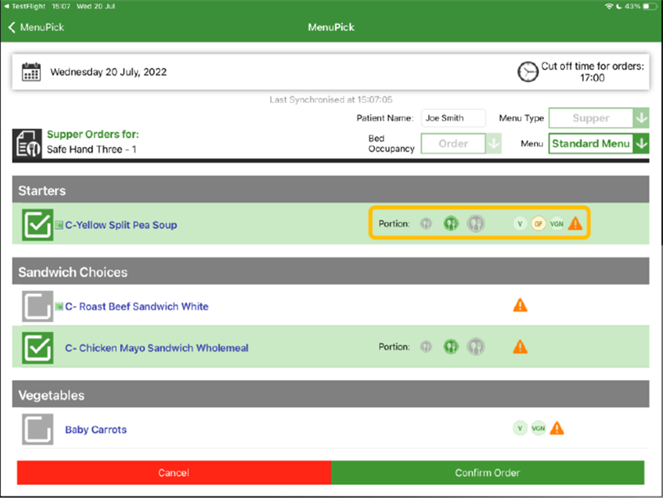Go back to MenuPick
The width and height of the screenshot is (663, 498).
(x=36, y=27)
